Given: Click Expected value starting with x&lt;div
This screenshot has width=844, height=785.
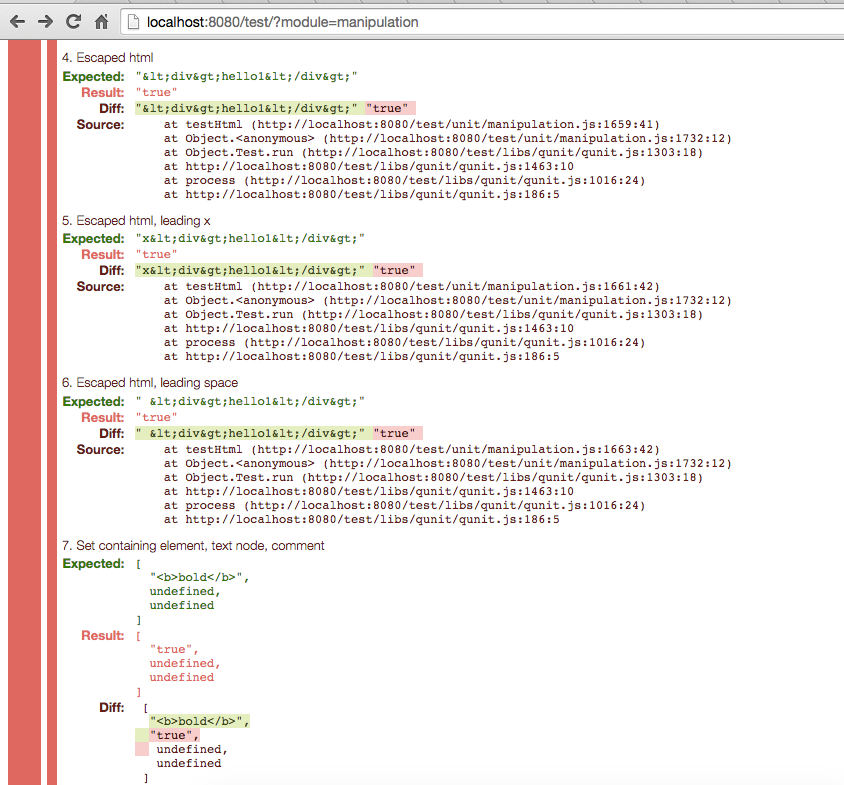Looking at the screenshot, I should [x=250, y=239].
